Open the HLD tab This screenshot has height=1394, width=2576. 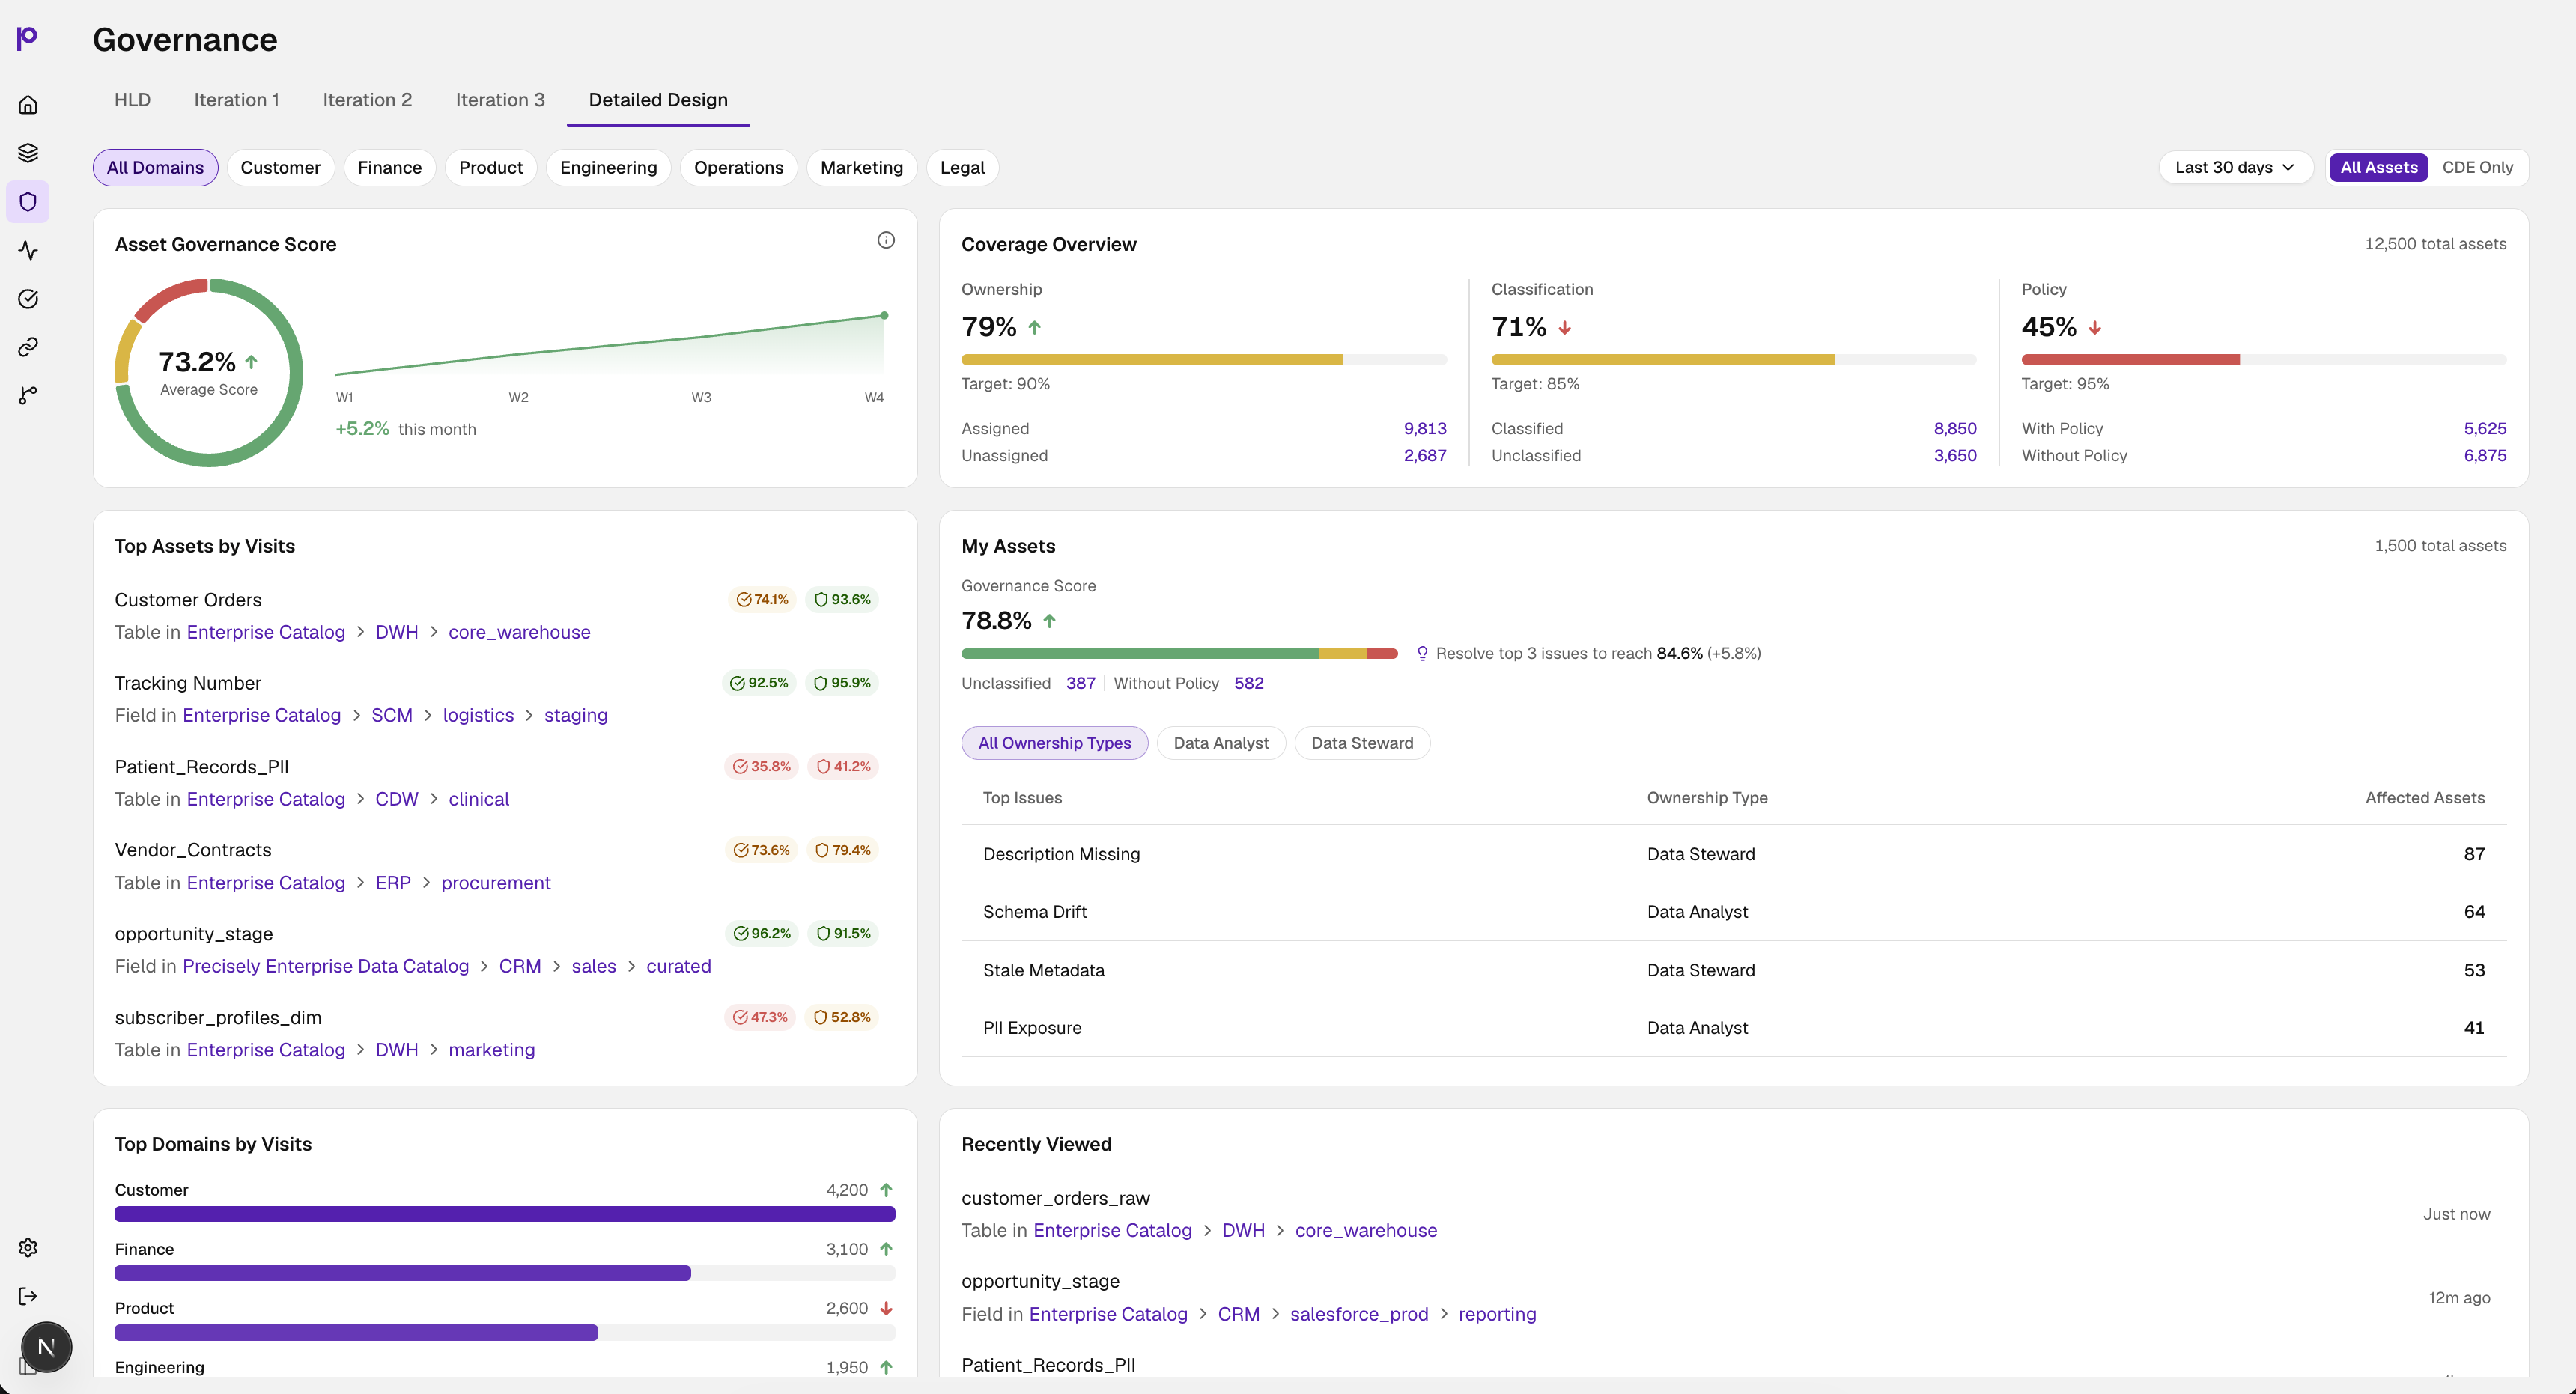[x=132, y=100]
